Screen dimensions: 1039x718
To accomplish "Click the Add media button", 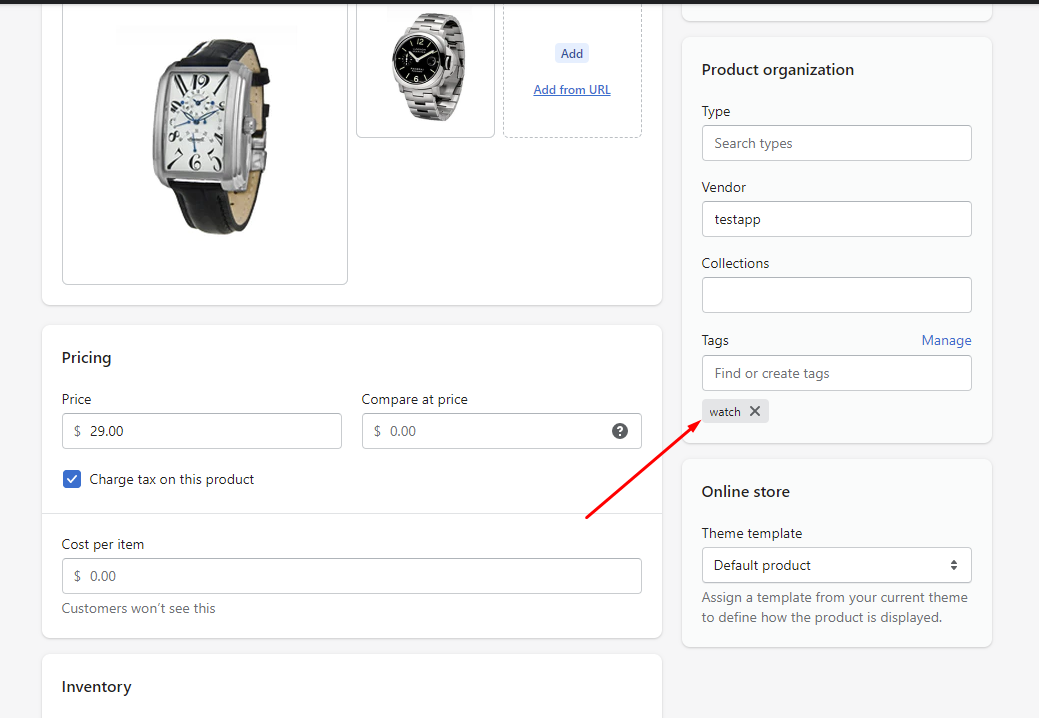I will (x=572, y=54).
